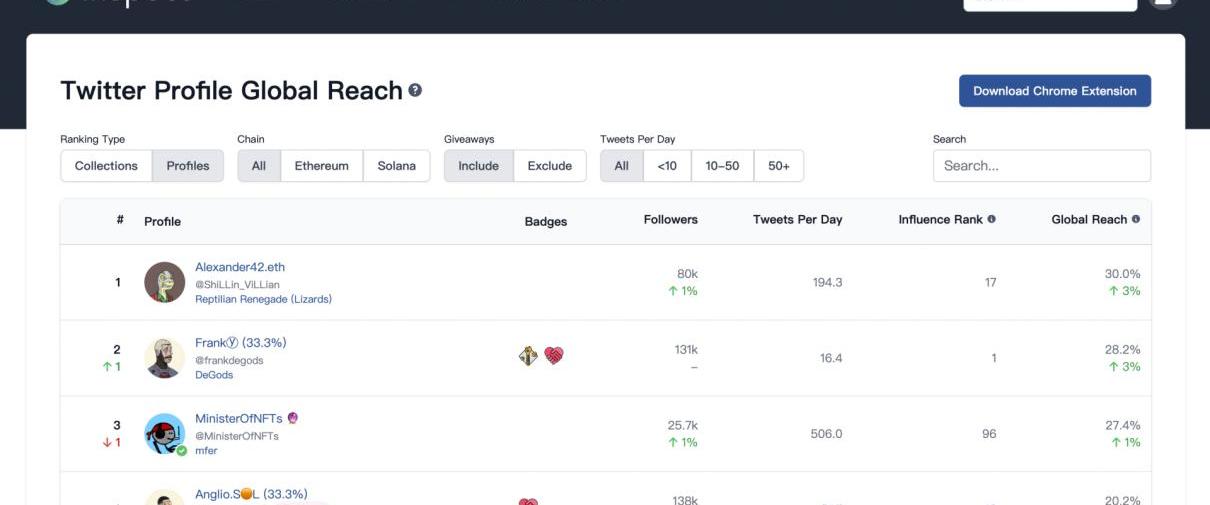This screenshot has width=1210, height=505.
Task: Click the @MinisterOfNFTs handle
Action: coord(237,436)
